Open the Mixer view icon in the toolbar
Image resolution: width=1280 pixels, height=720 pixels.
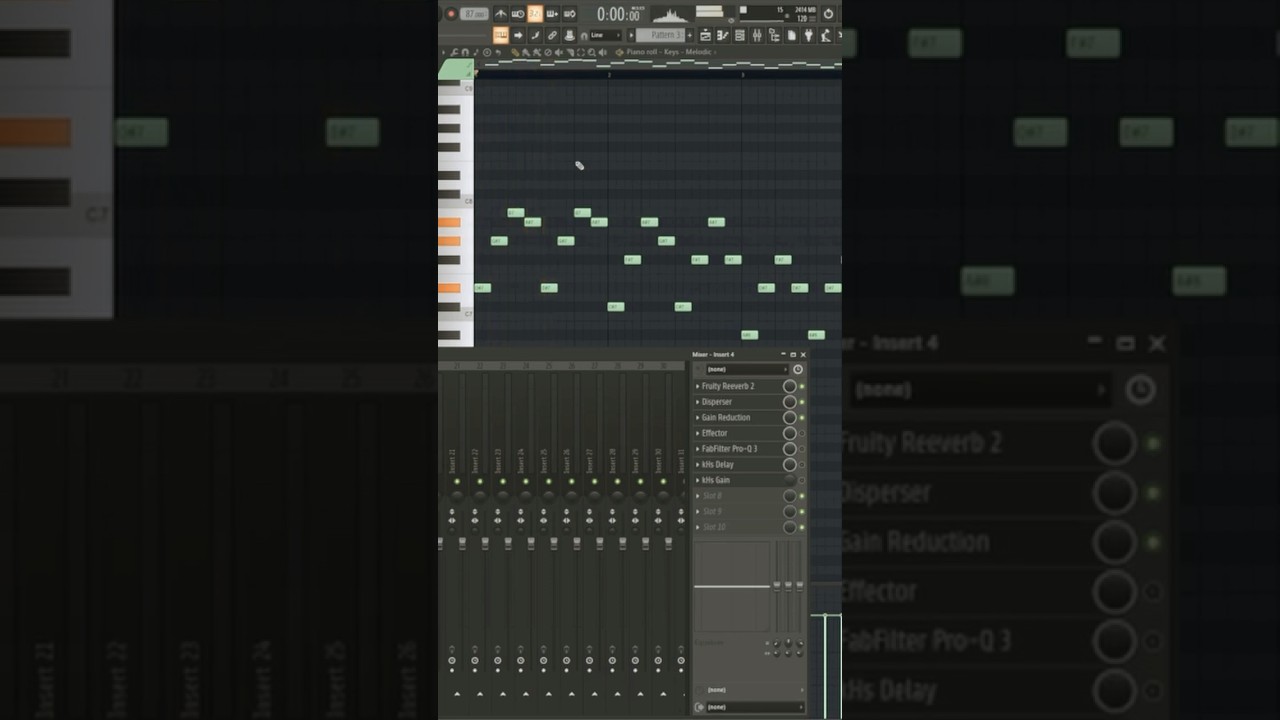point(757,35)
